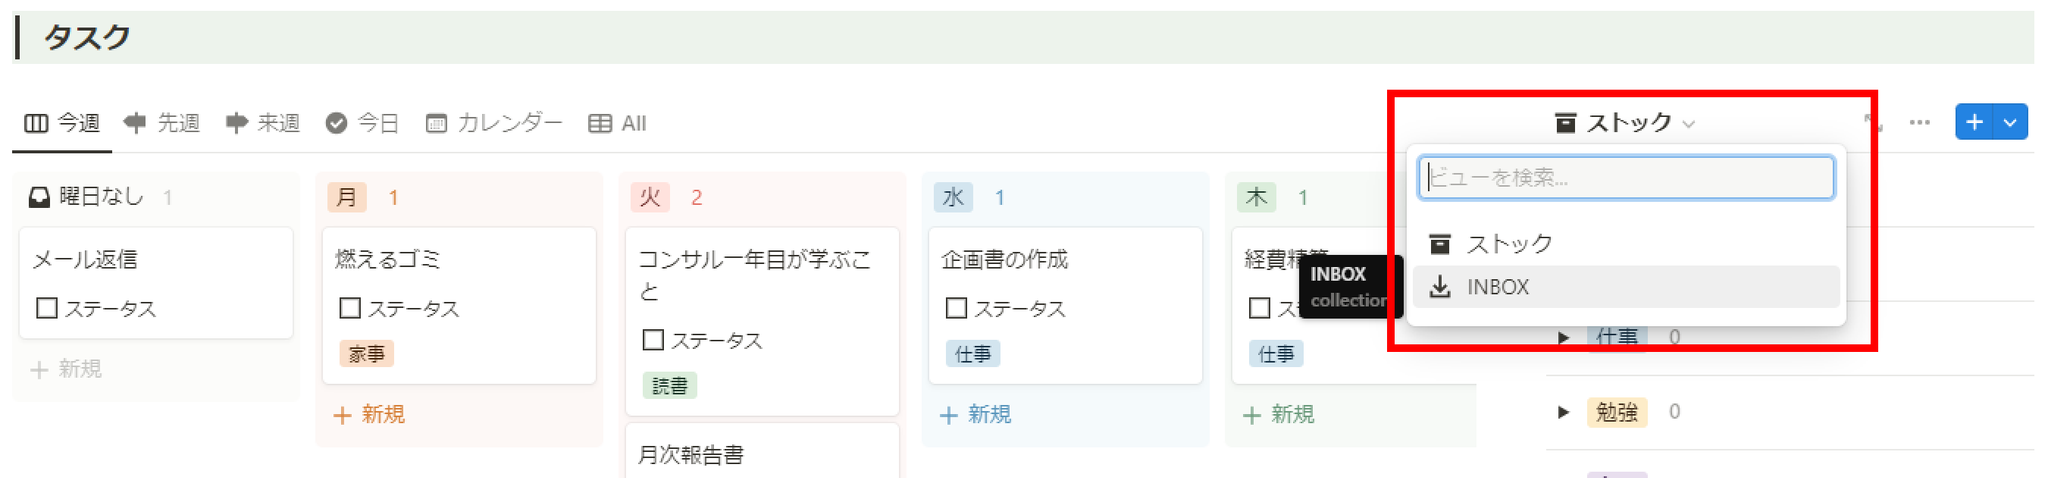
Task: Check ステータス box on メール返信 card
Action: coord(47,308)
